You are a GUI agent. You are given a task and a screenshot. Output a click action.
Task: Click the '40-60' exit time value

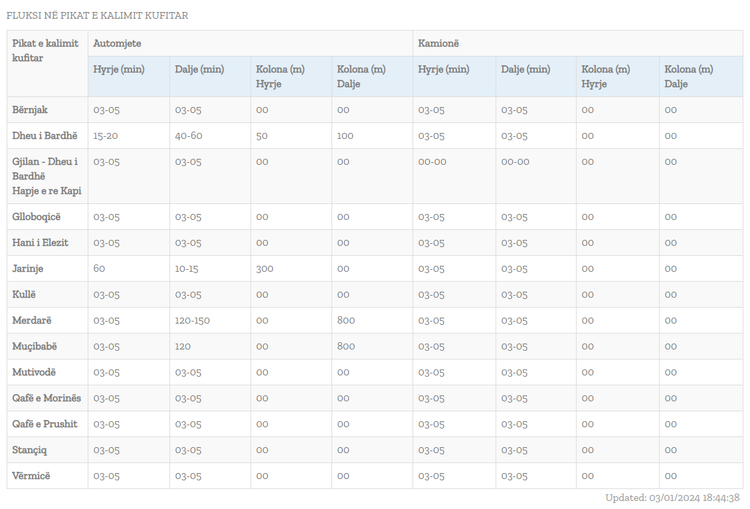click(188, 136)
